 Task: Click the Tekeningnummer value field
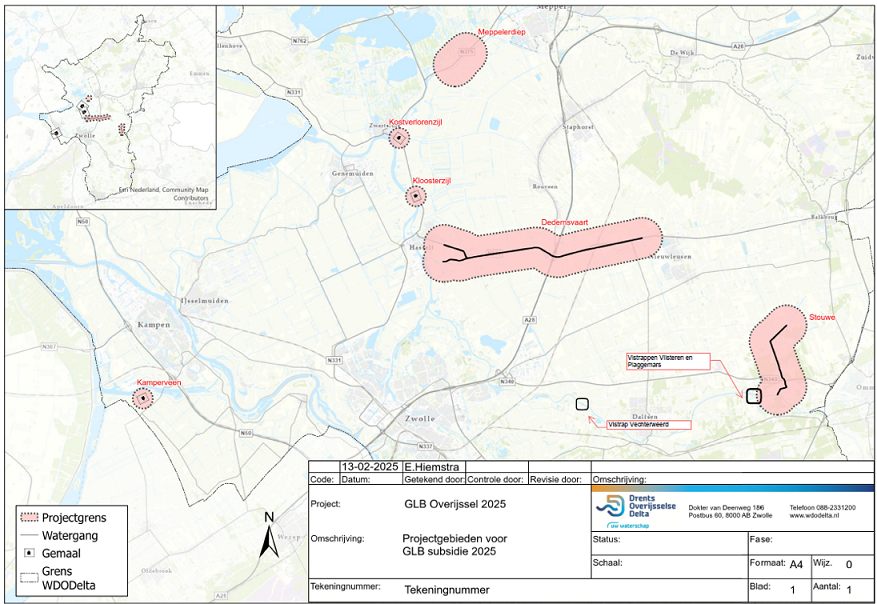coord(447,591)
